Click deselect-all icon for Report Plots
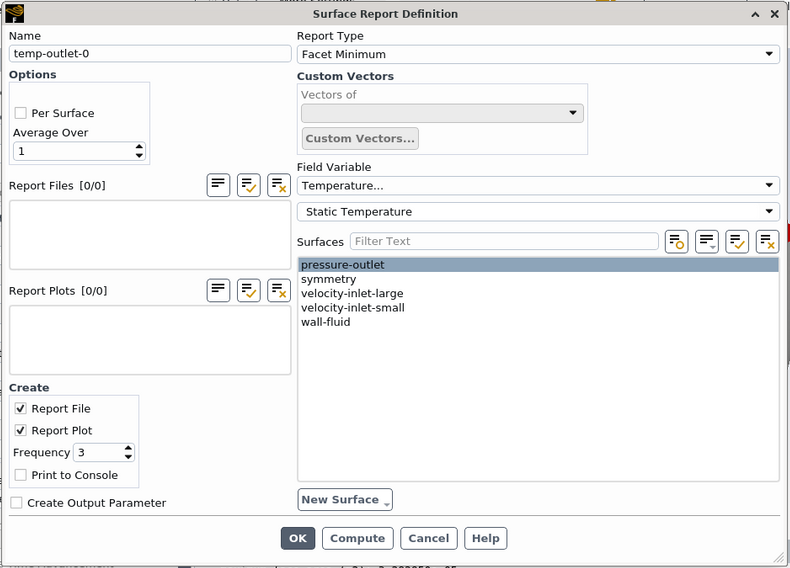790x568 pixels. coord(279,290)
